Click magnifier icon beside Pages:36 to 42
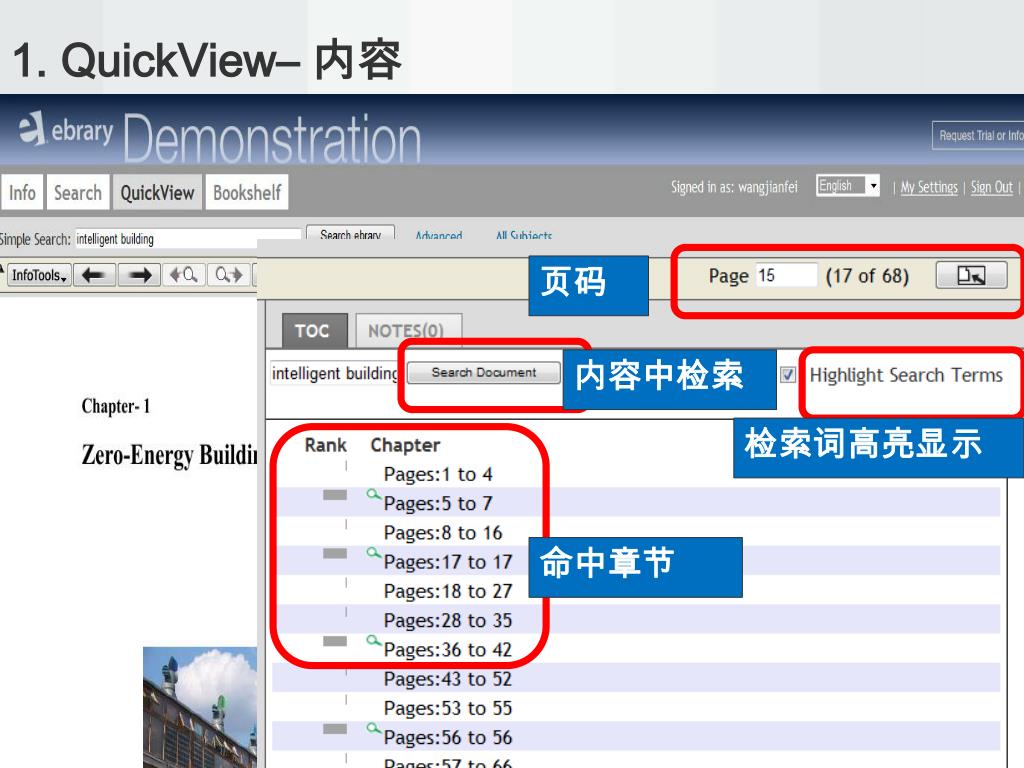 [x=374, y=641]
